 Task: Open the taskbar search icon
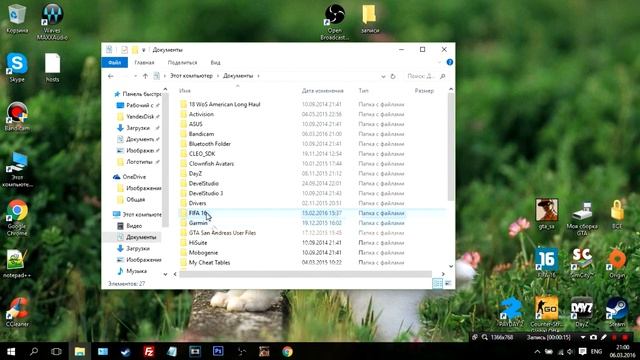click(34, 351)
